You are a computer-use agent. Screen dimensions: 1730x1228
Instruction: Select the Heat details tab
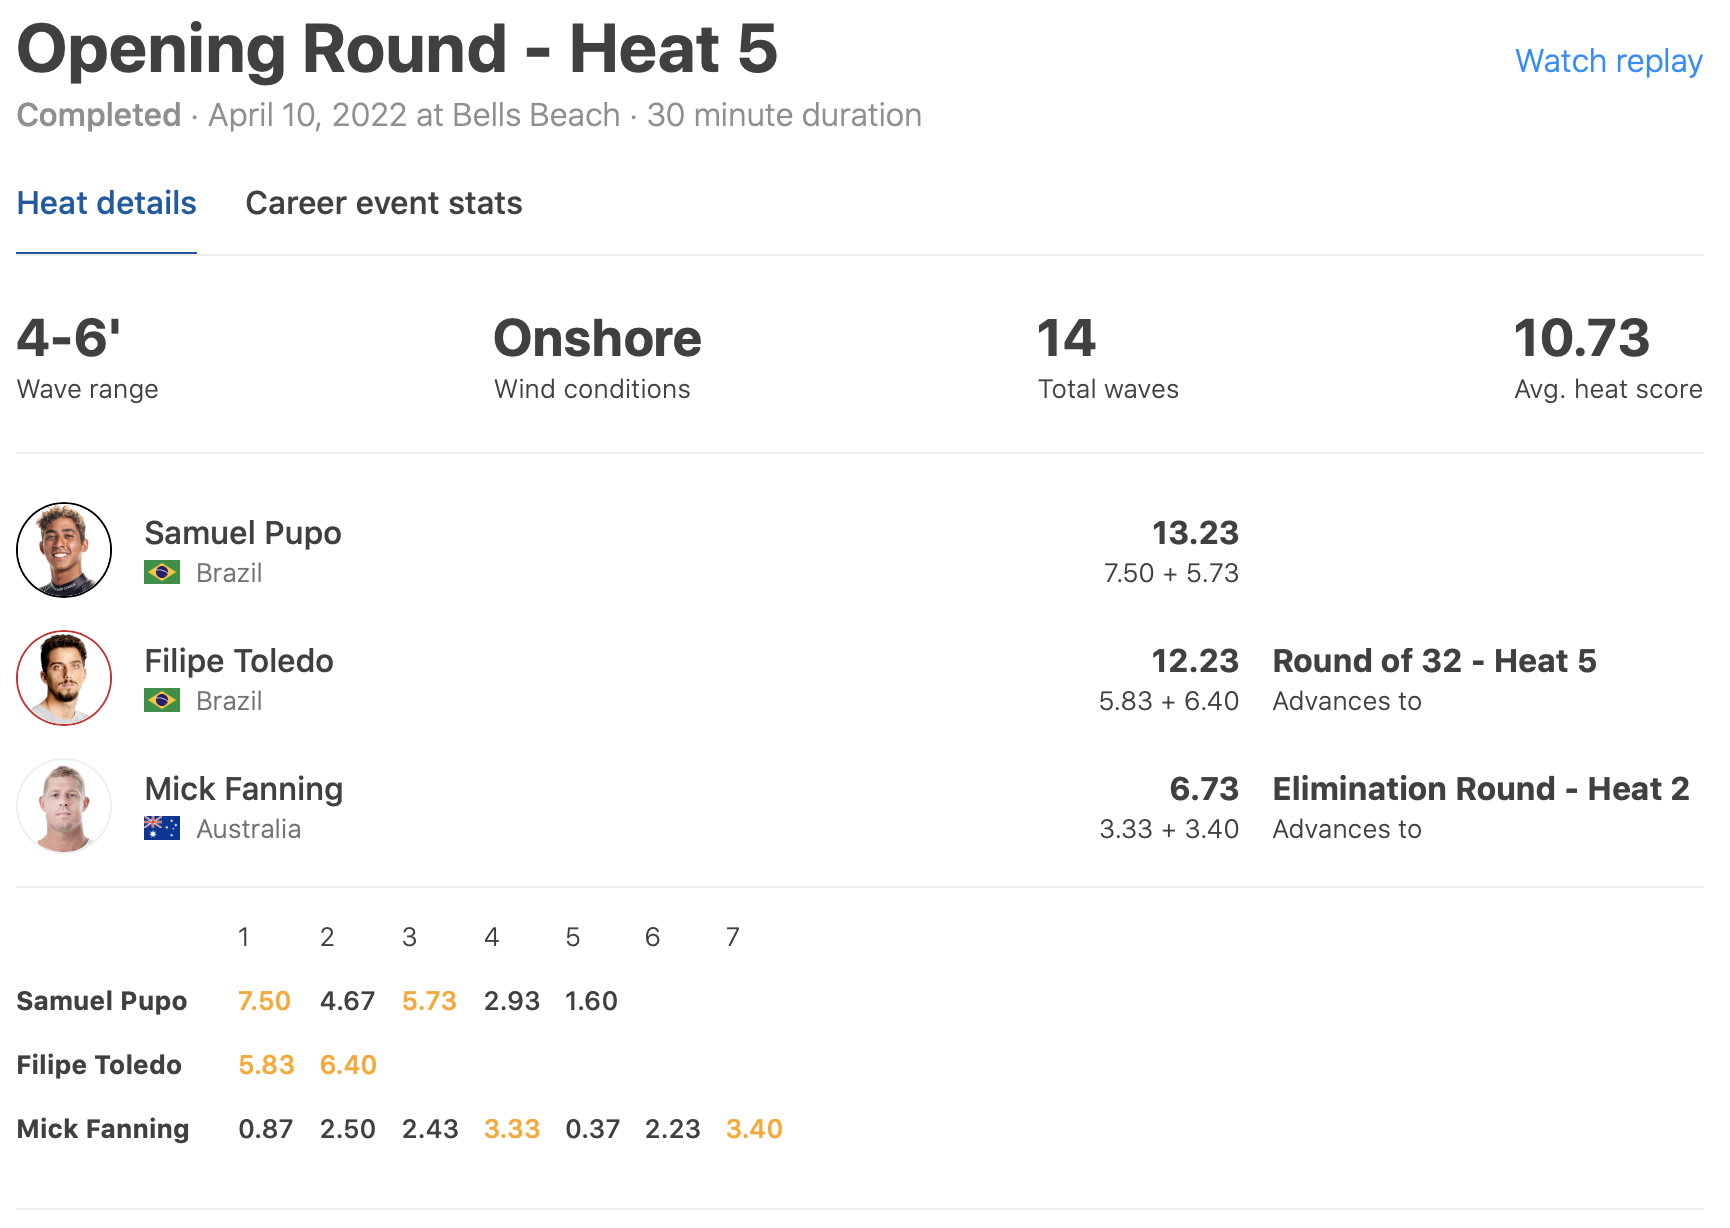click(x=107, y=203)
